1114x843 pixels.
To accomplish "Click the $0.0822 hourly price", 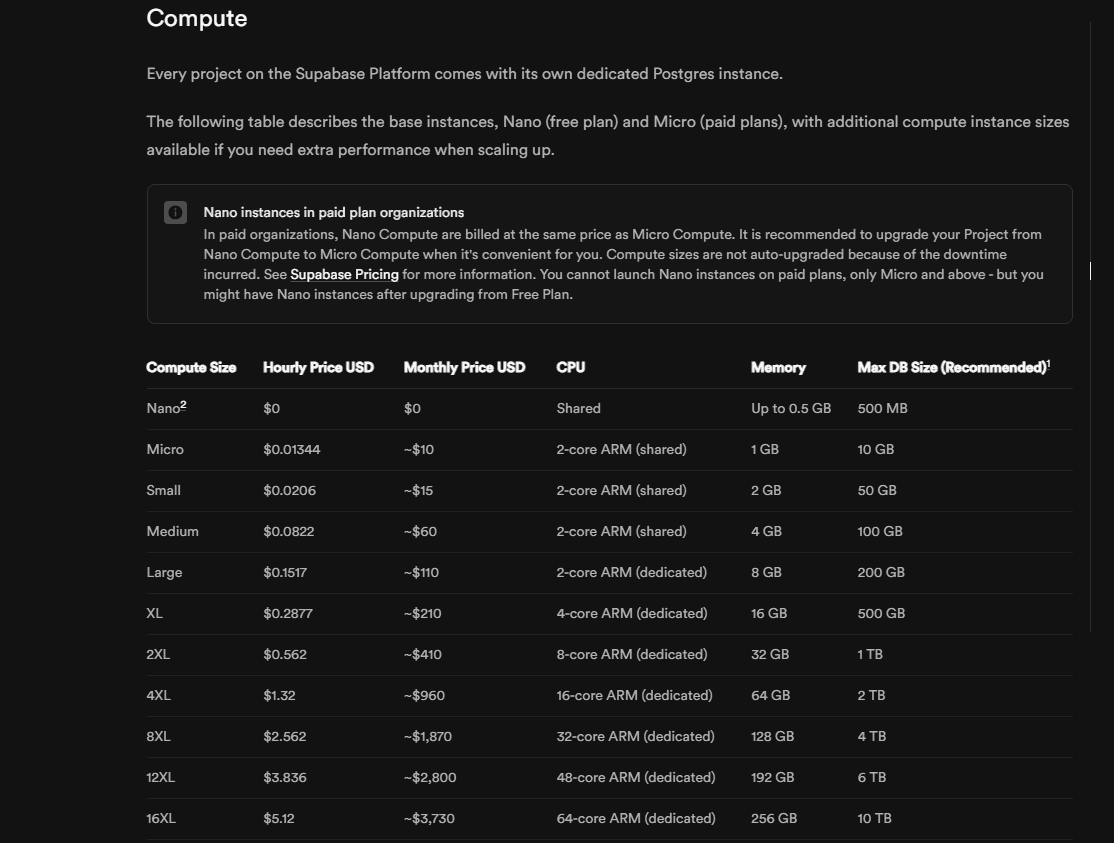I will [x=288, y=531].
